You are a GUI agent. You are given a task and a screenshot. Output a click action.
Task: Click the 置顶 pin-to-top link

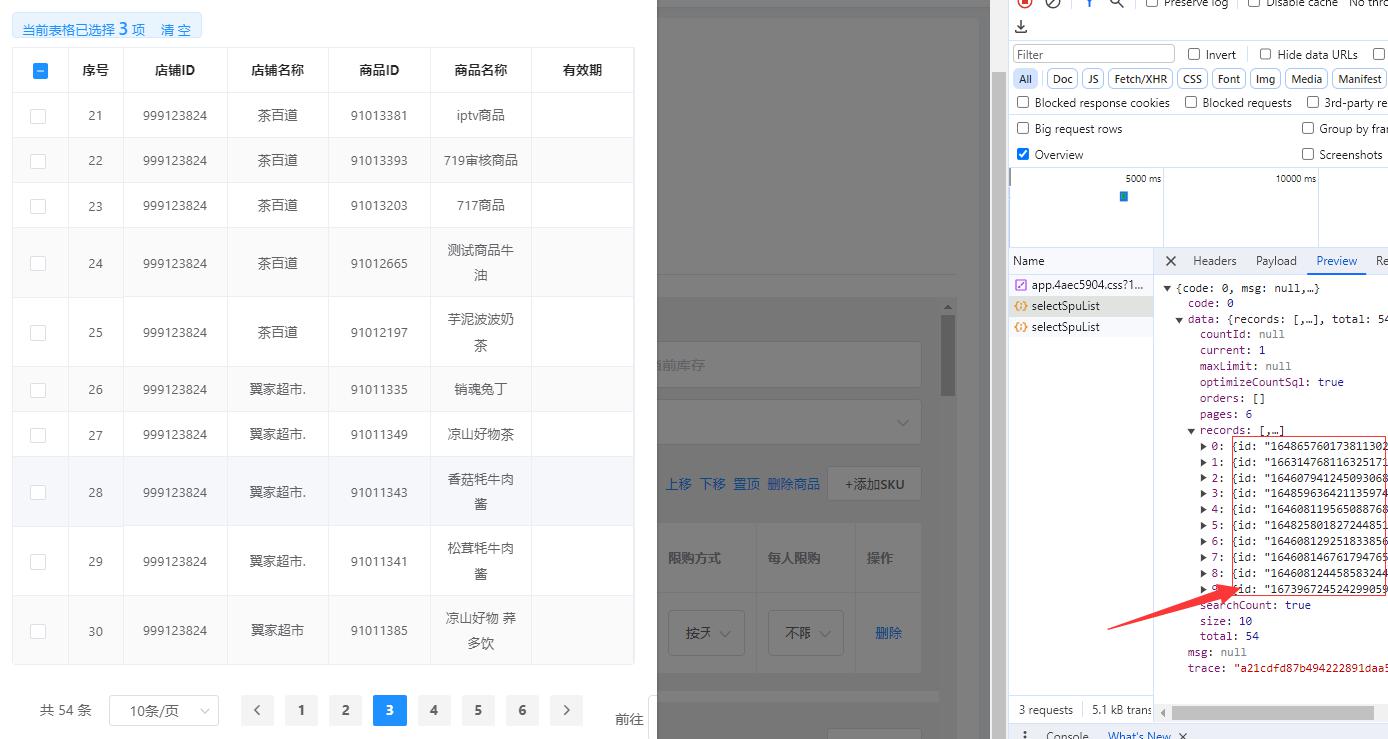pyautogui.click(x=747, y=484)
